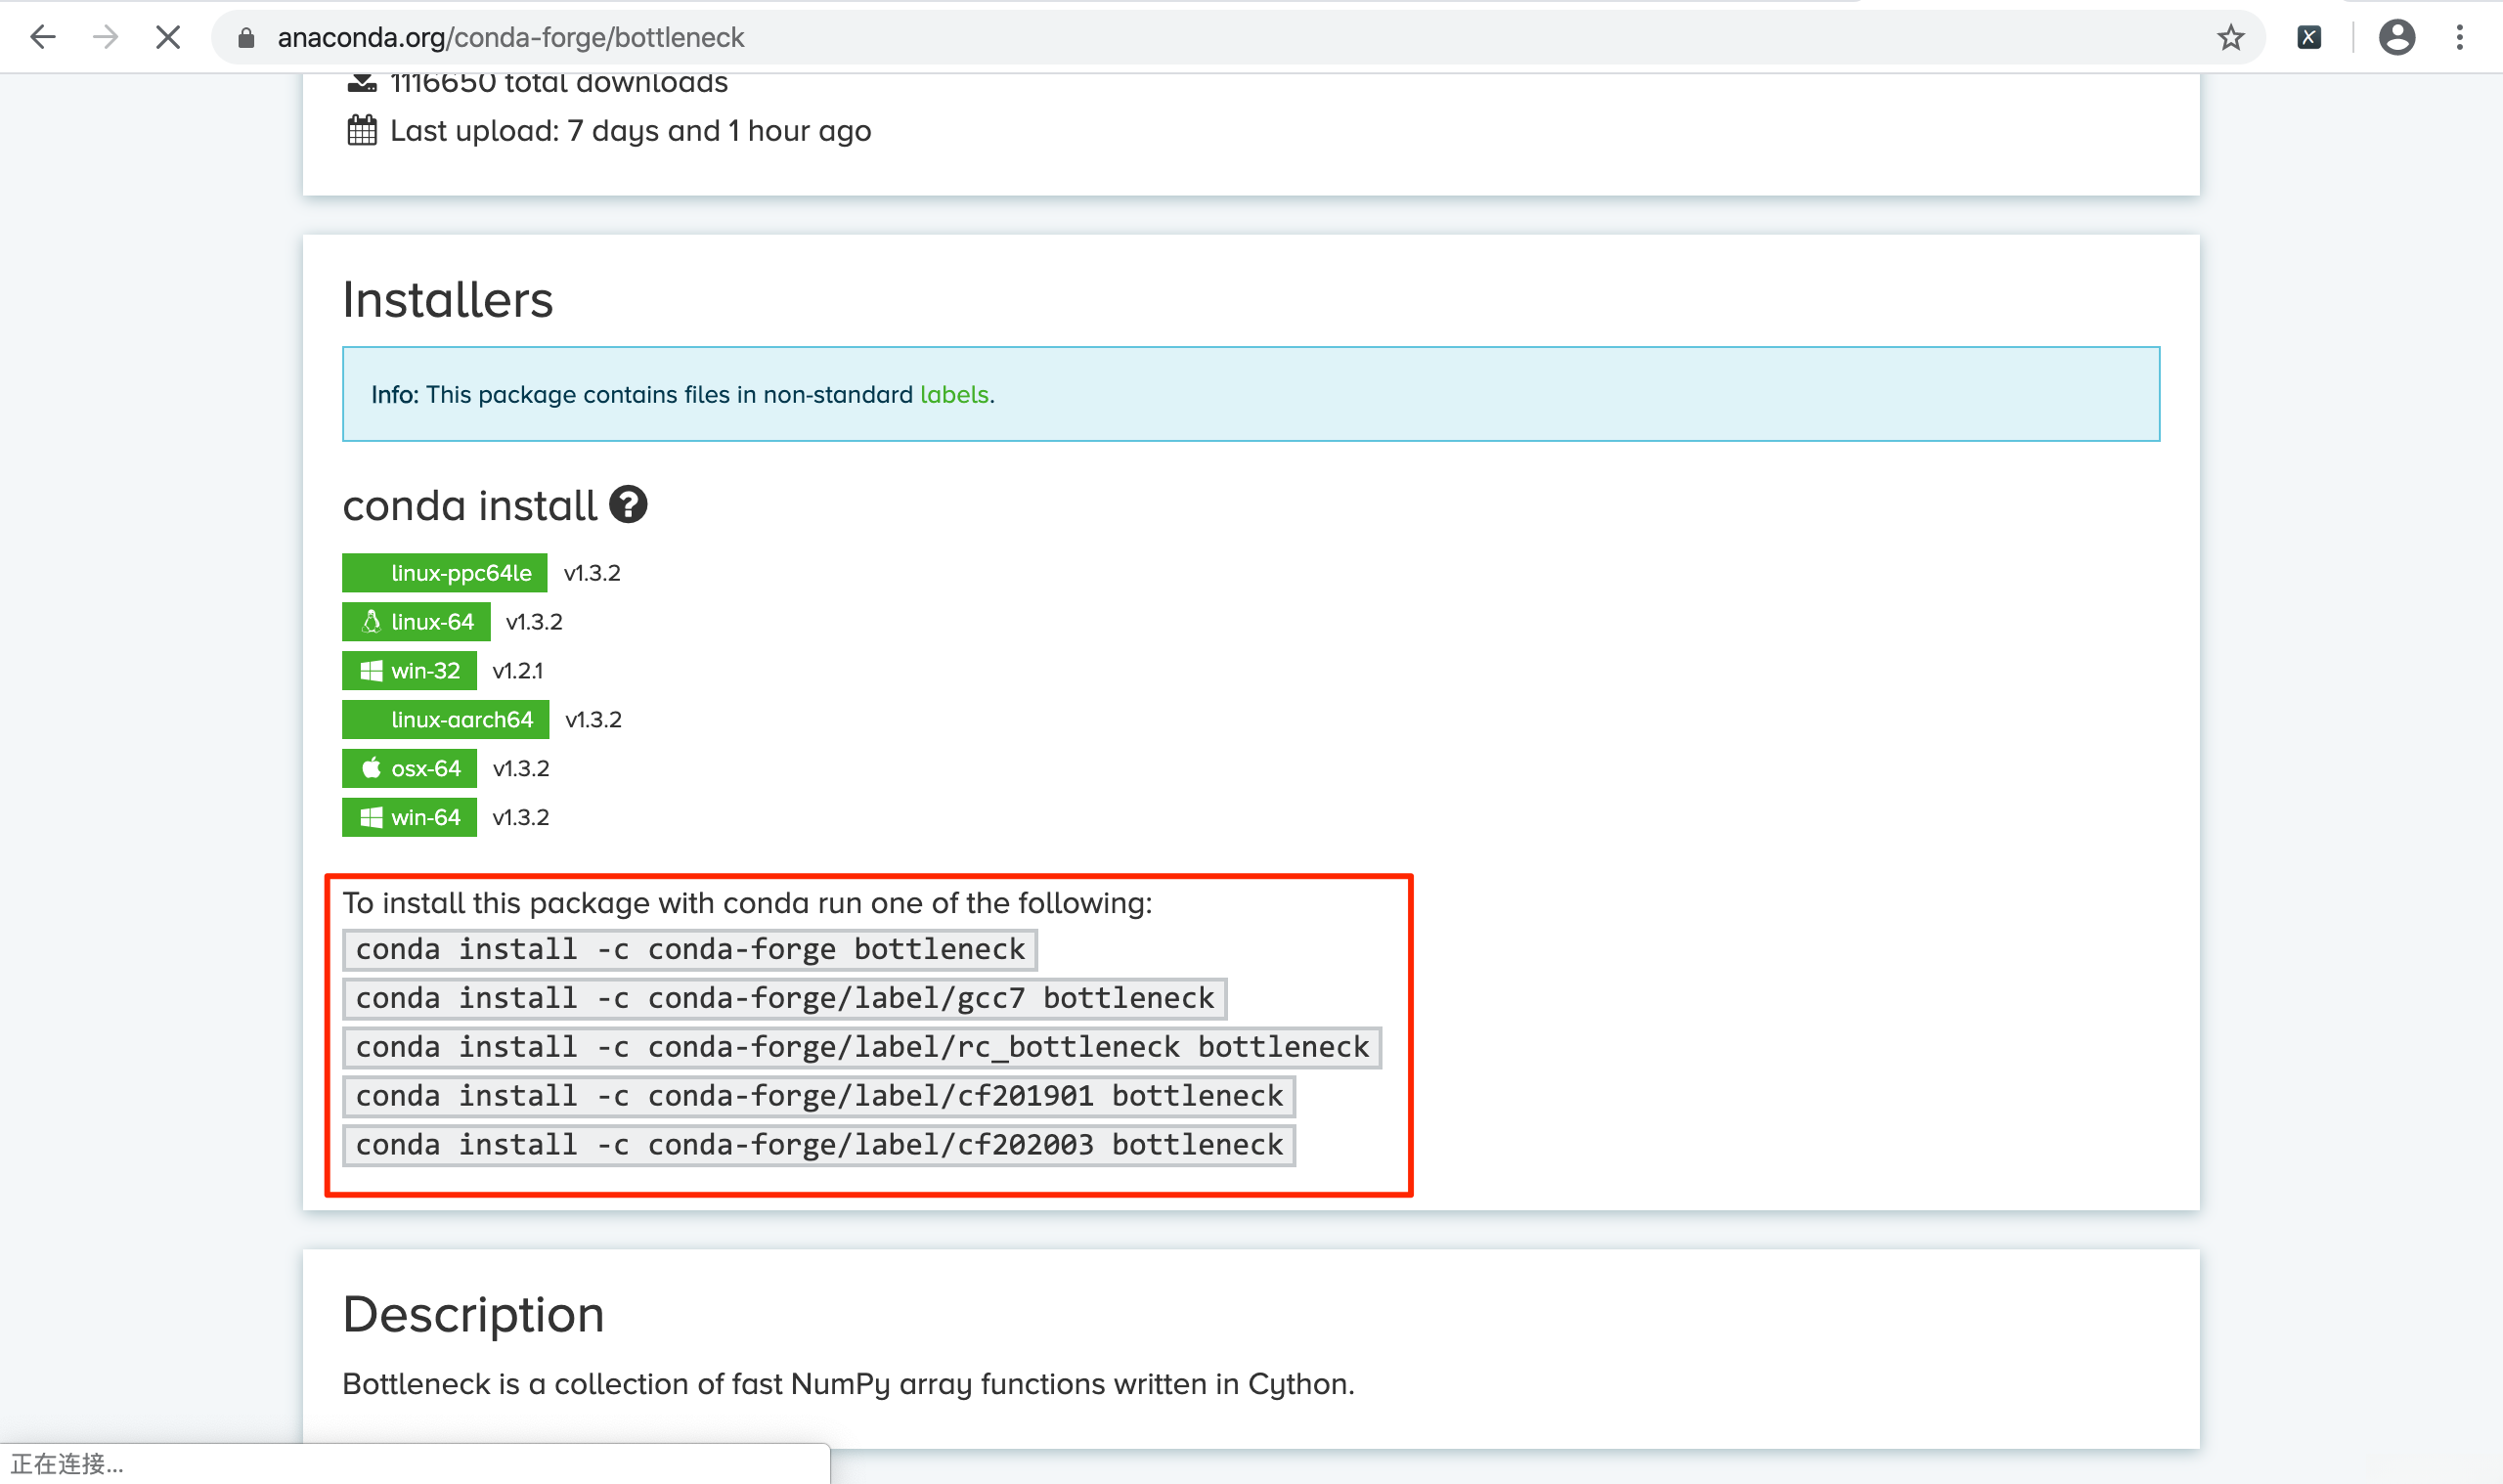Select the osx-64 platform badge

tap(409, 769)
